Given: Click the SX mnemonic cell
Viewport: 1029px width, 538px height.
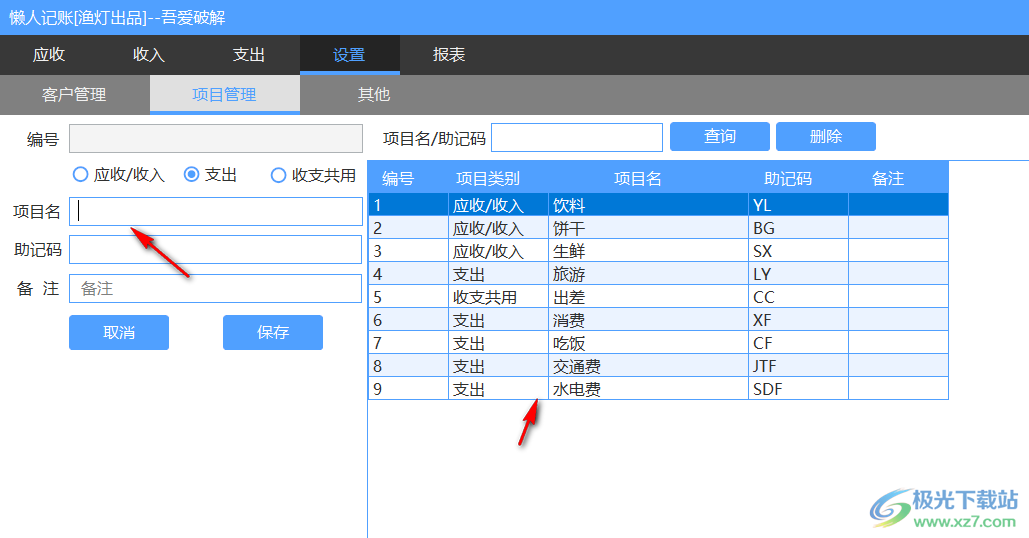Looking at the screenshot, I should pos(798,251).
